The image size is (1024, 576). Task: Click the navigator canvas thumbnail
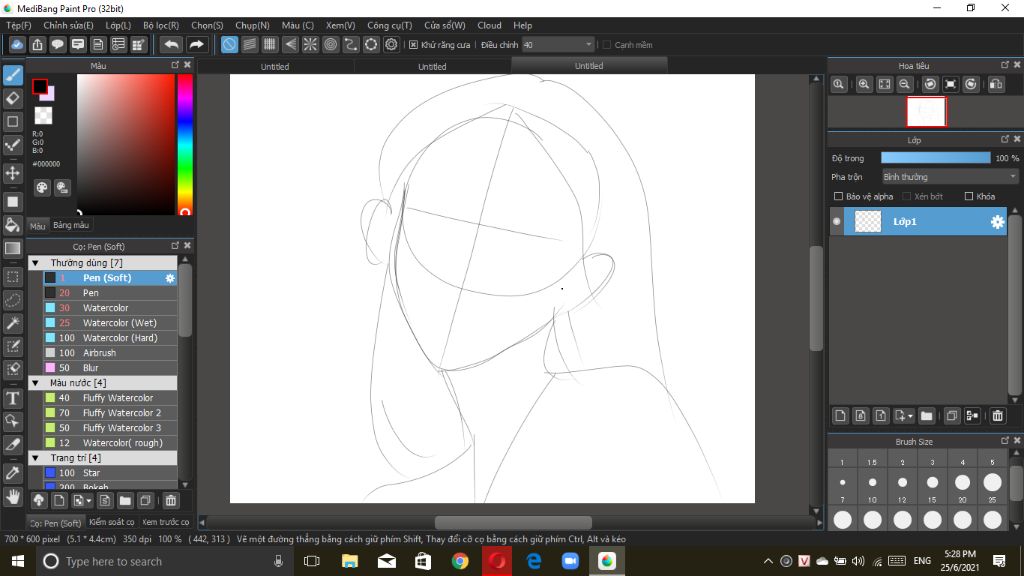tap(926, 112)
